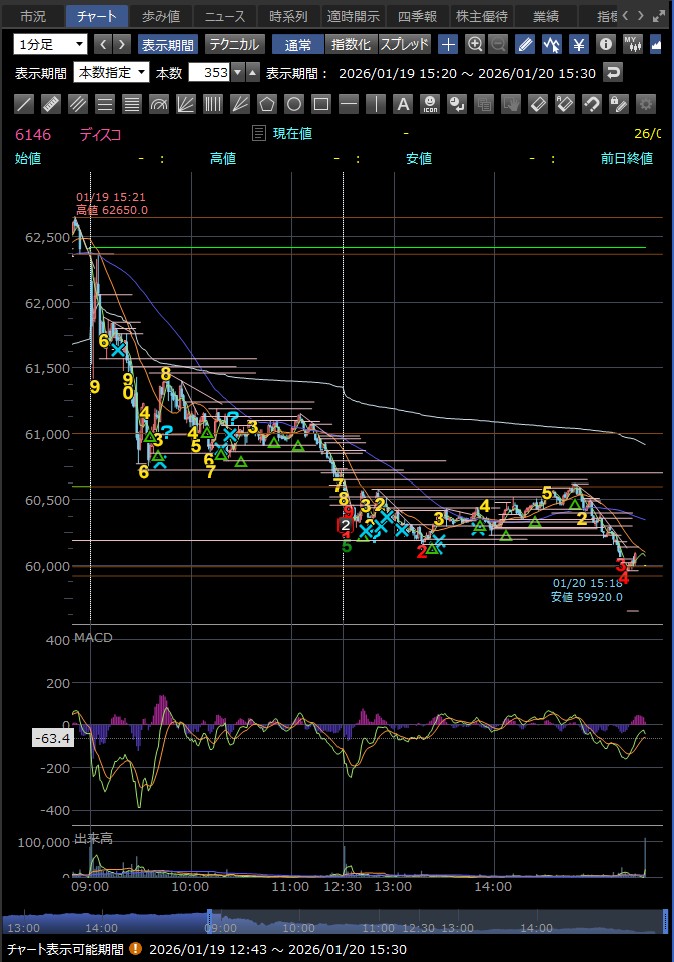This screenshot has height=962, width=674.
Task: Open the 1分足 timeframe dropdown
Action: pyautogui.click(x=50, y=44)
